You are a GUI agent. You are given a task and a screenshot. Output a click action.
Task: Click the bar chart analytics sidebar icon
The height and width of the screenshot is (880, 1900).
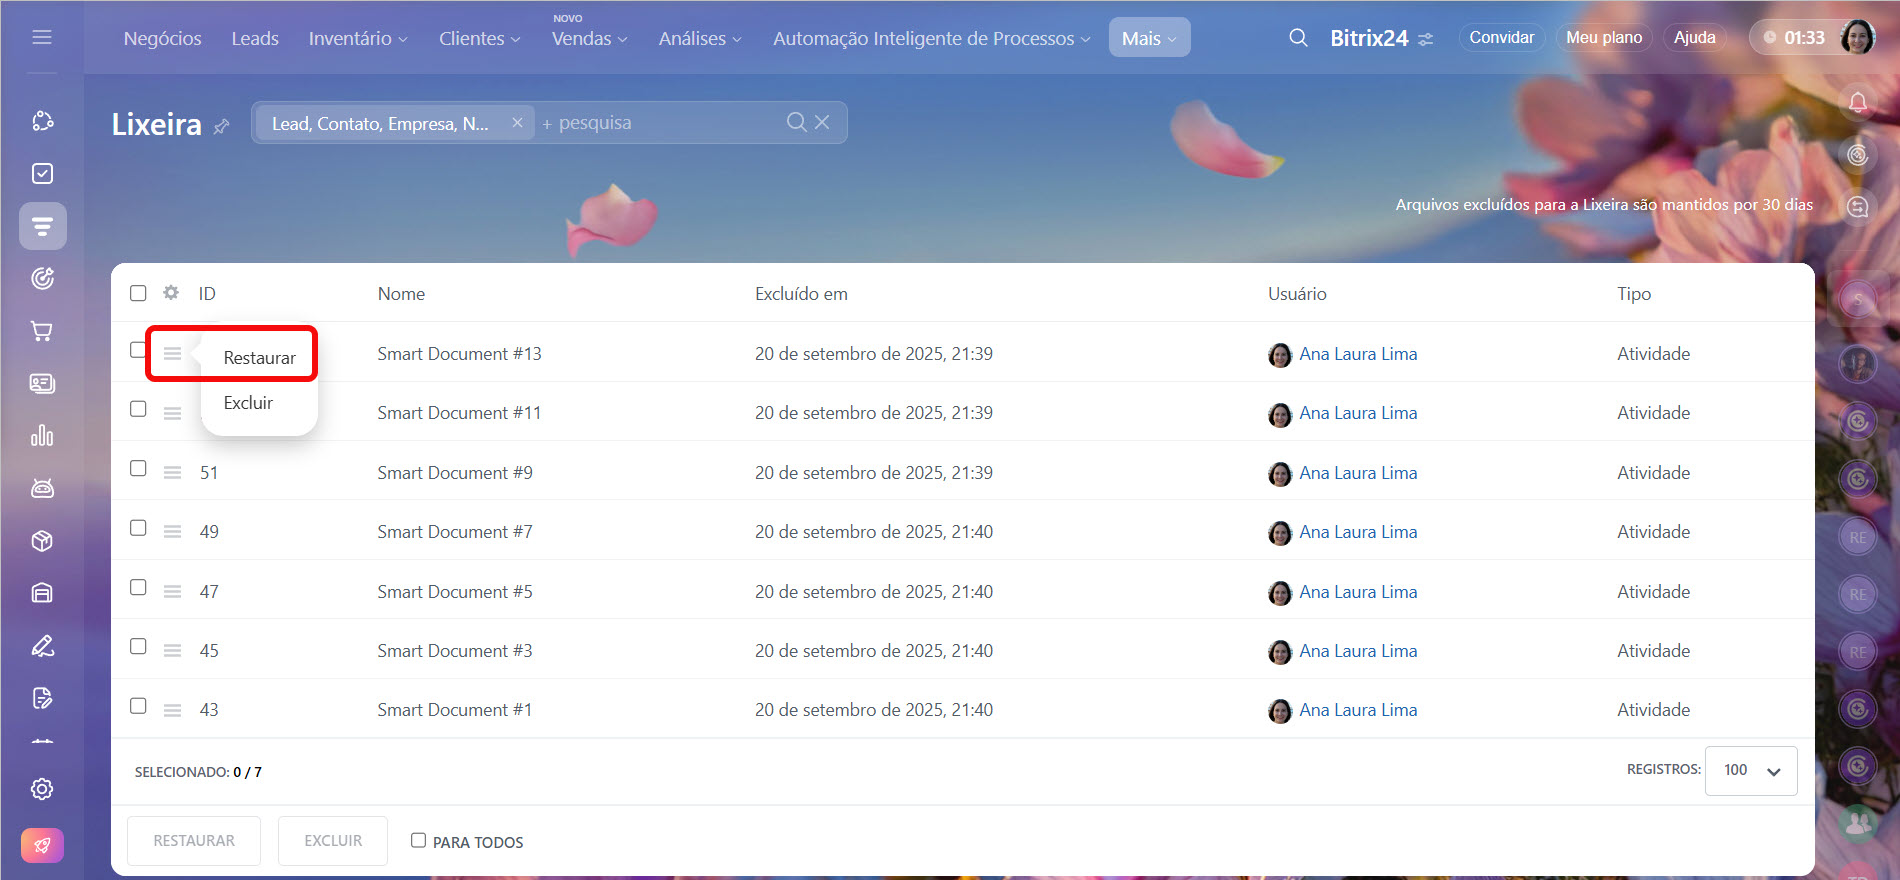tap(42, 436)
